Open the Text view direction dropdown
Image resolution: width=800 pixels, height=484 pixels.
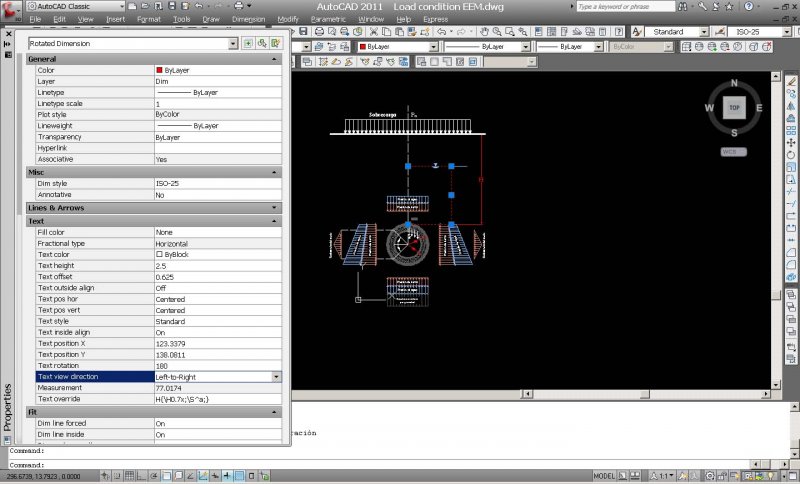tap(276, 376)
